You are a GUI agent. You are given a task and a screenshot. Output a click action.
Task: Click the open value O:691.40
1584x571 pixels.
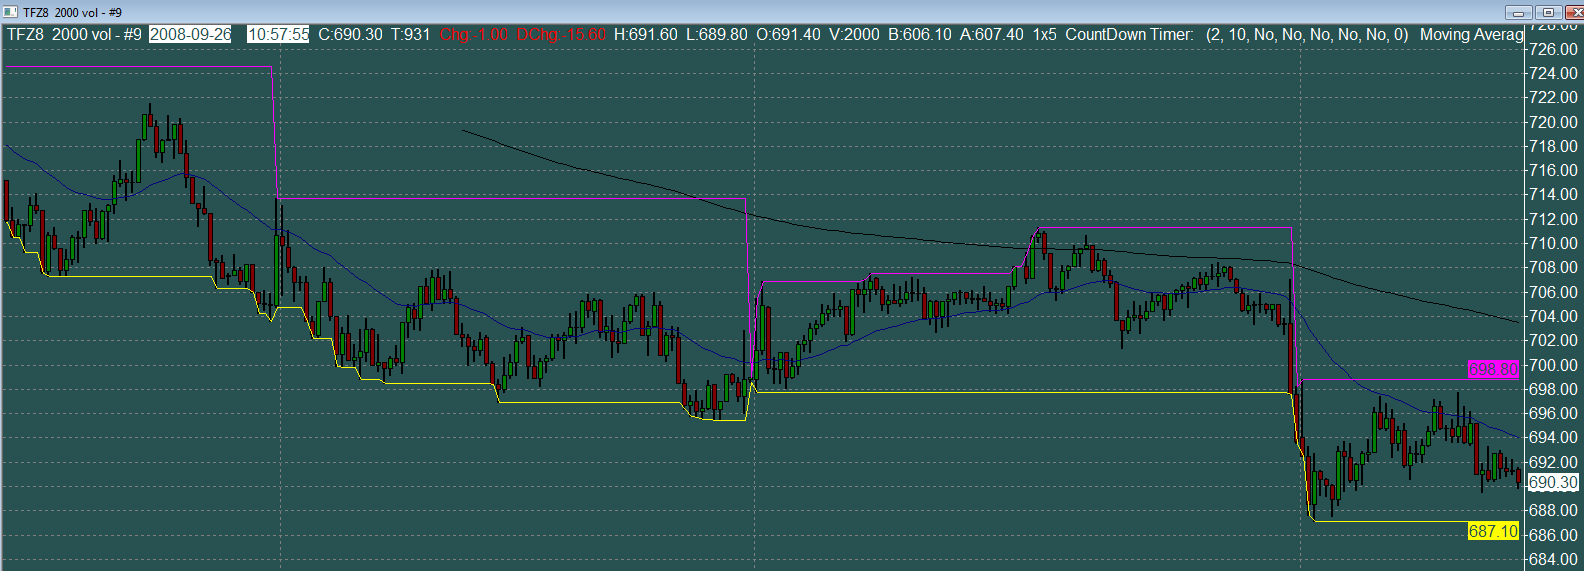[x=789, y=34]
